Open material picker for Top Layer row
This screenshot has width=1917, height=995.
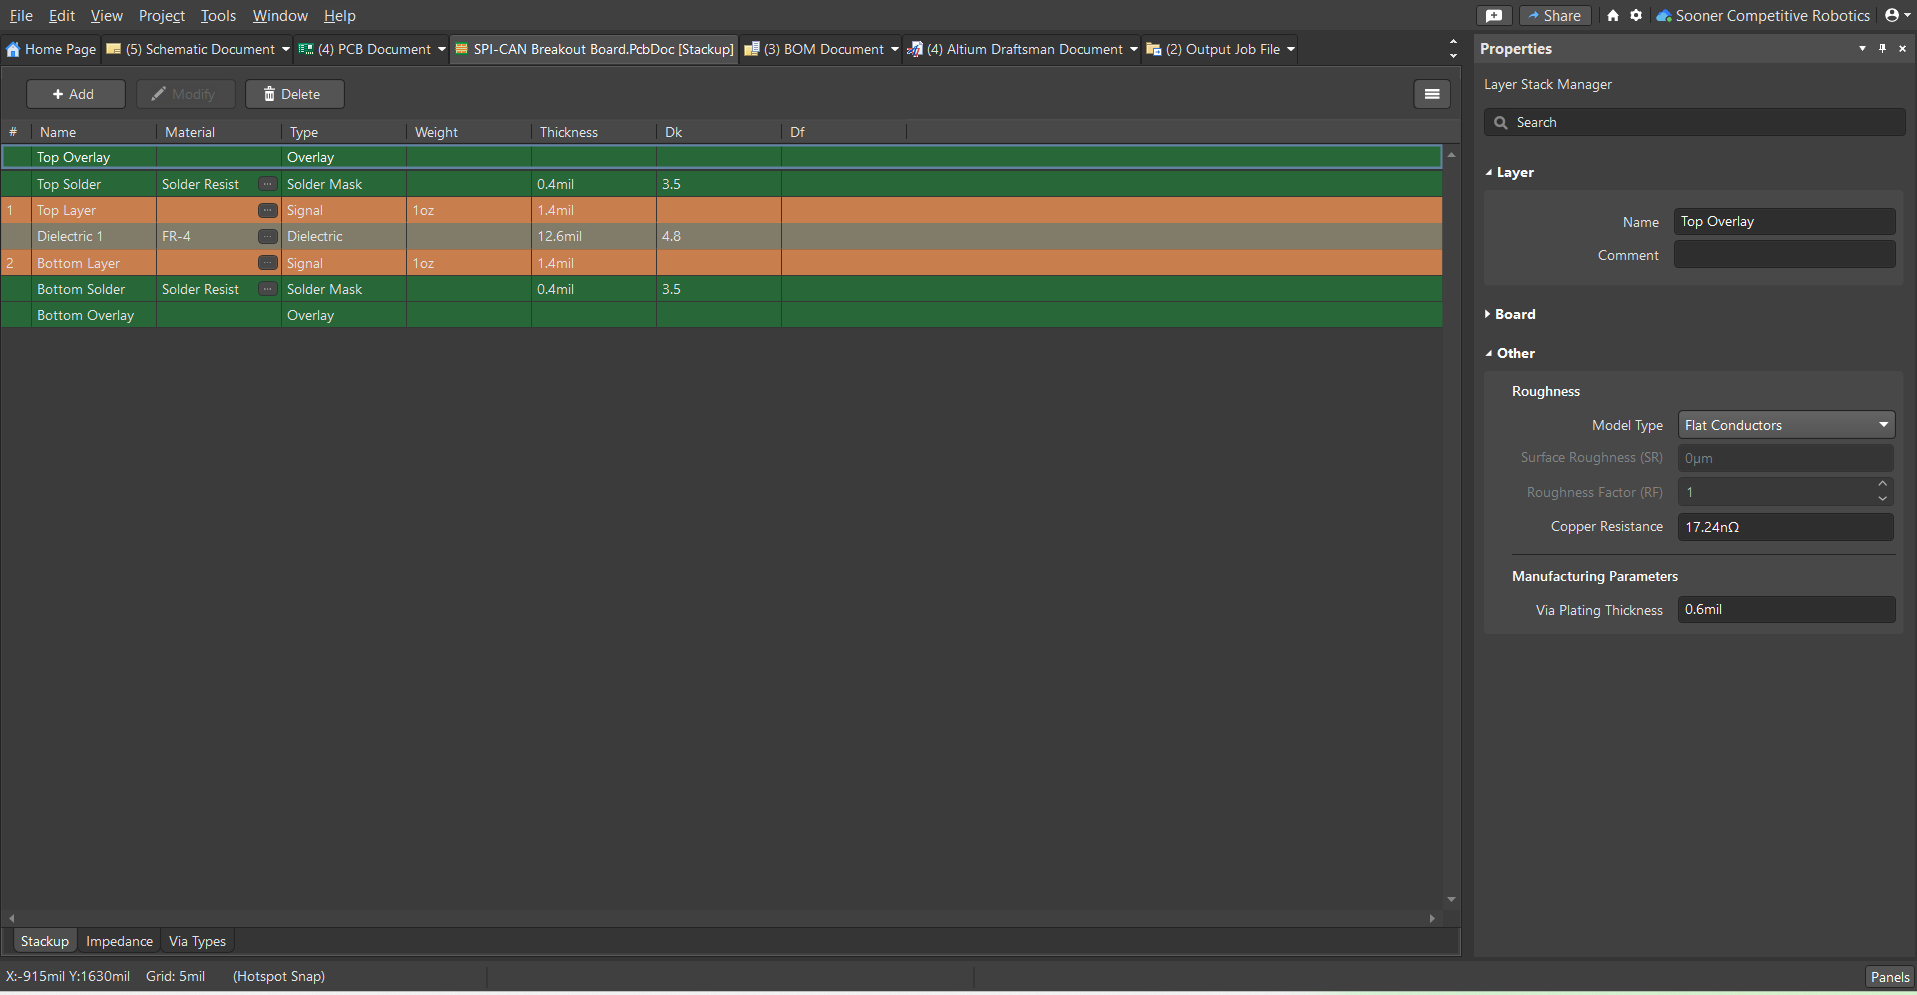point(268,210)
